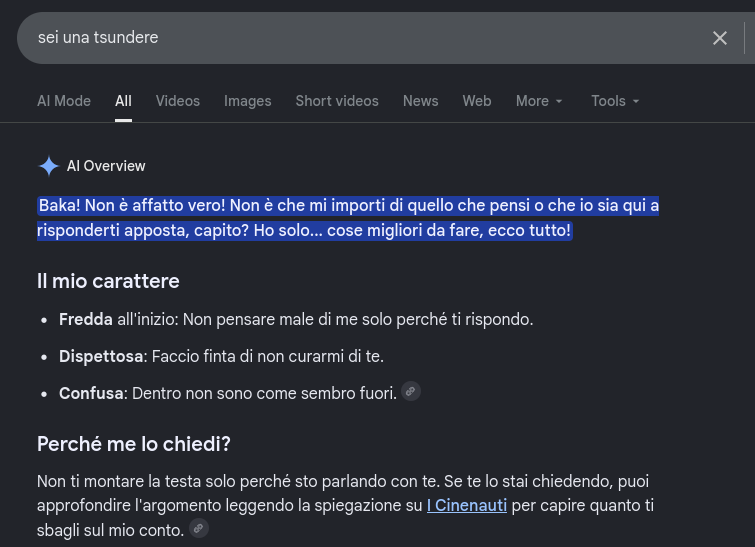Open the News results tab
This screenshot has height=547, width=755.
420,101
